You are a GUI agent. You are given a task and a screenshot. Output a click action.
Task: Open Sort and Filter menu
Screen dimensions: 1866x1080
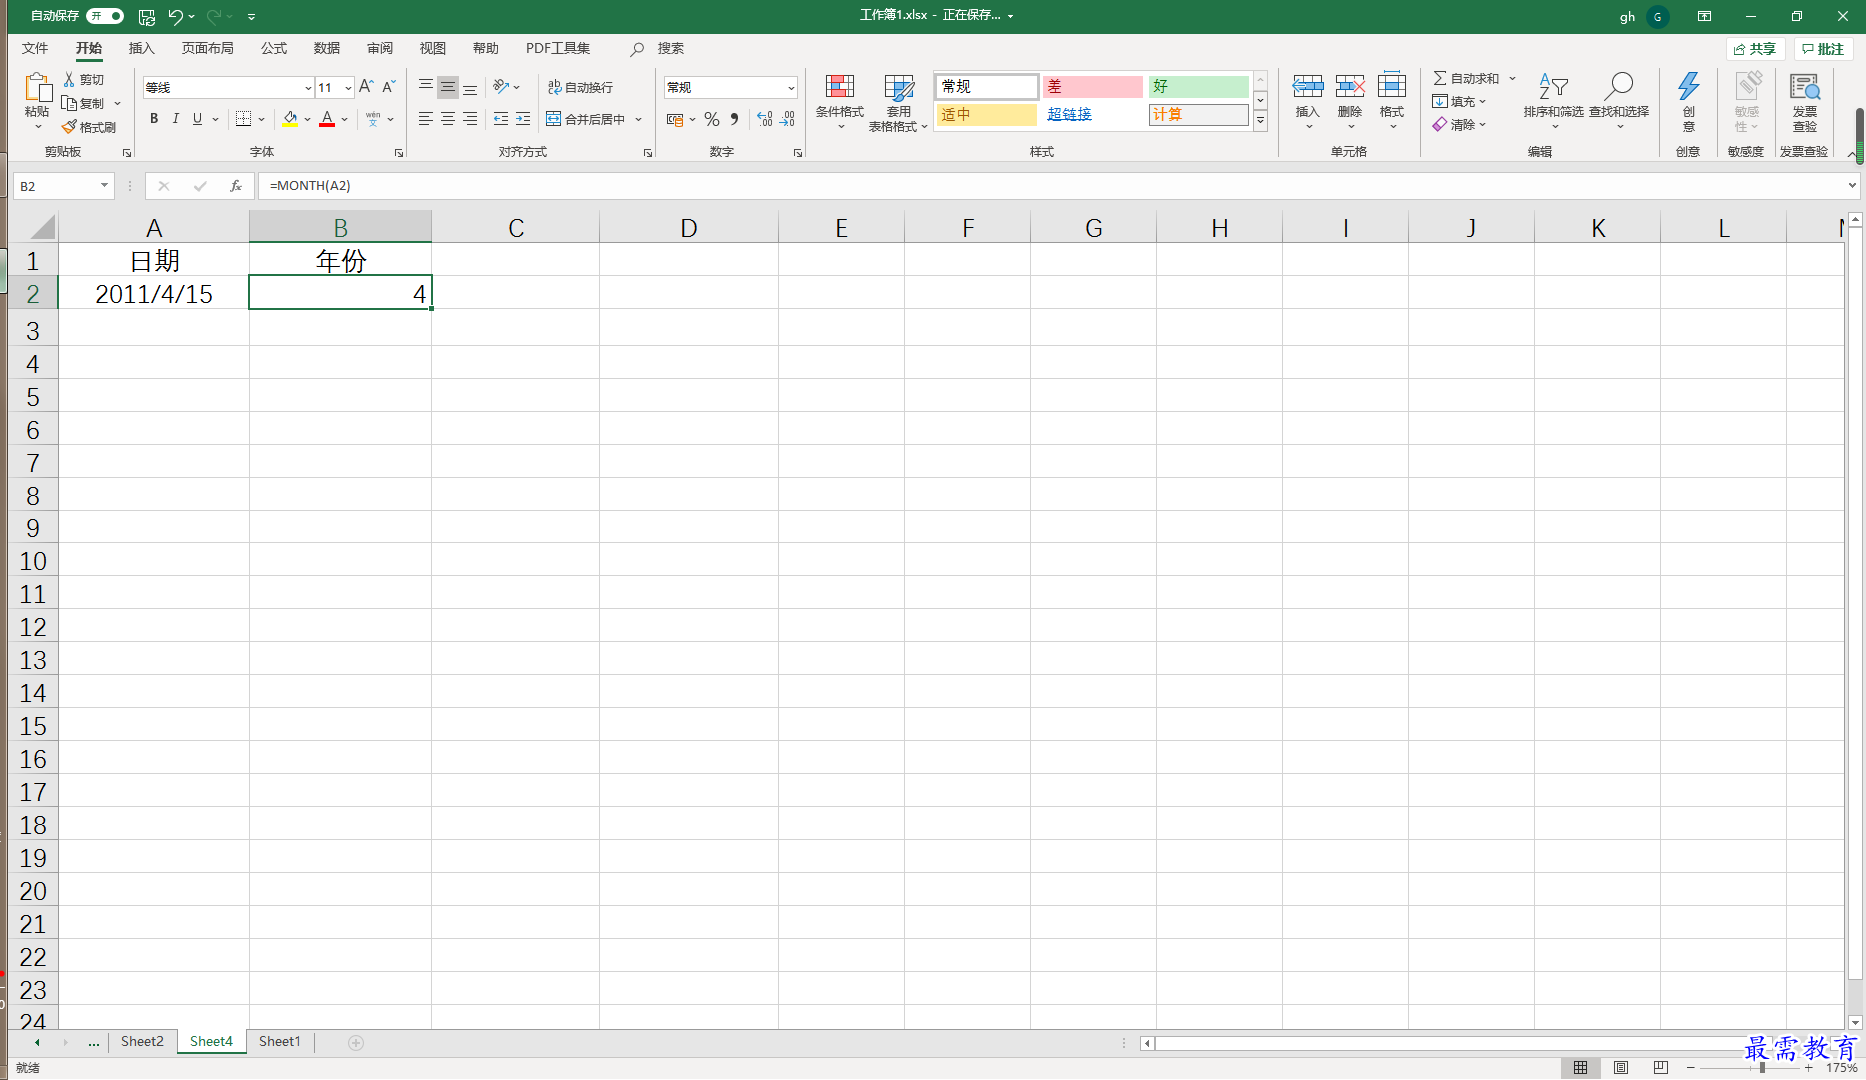(1553, 101)
